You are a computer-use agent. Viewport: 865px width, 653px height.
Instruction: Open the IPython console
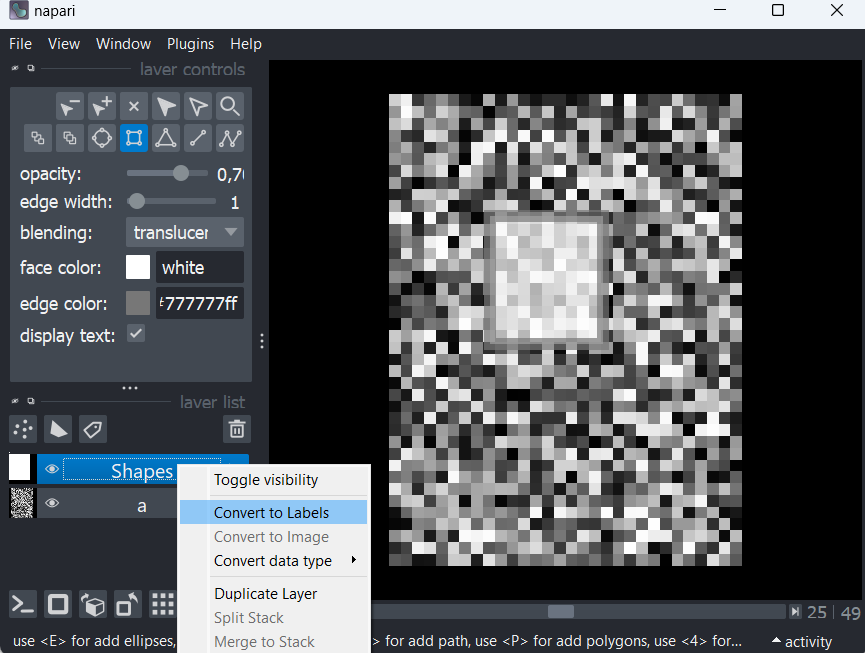pos(23,604)
